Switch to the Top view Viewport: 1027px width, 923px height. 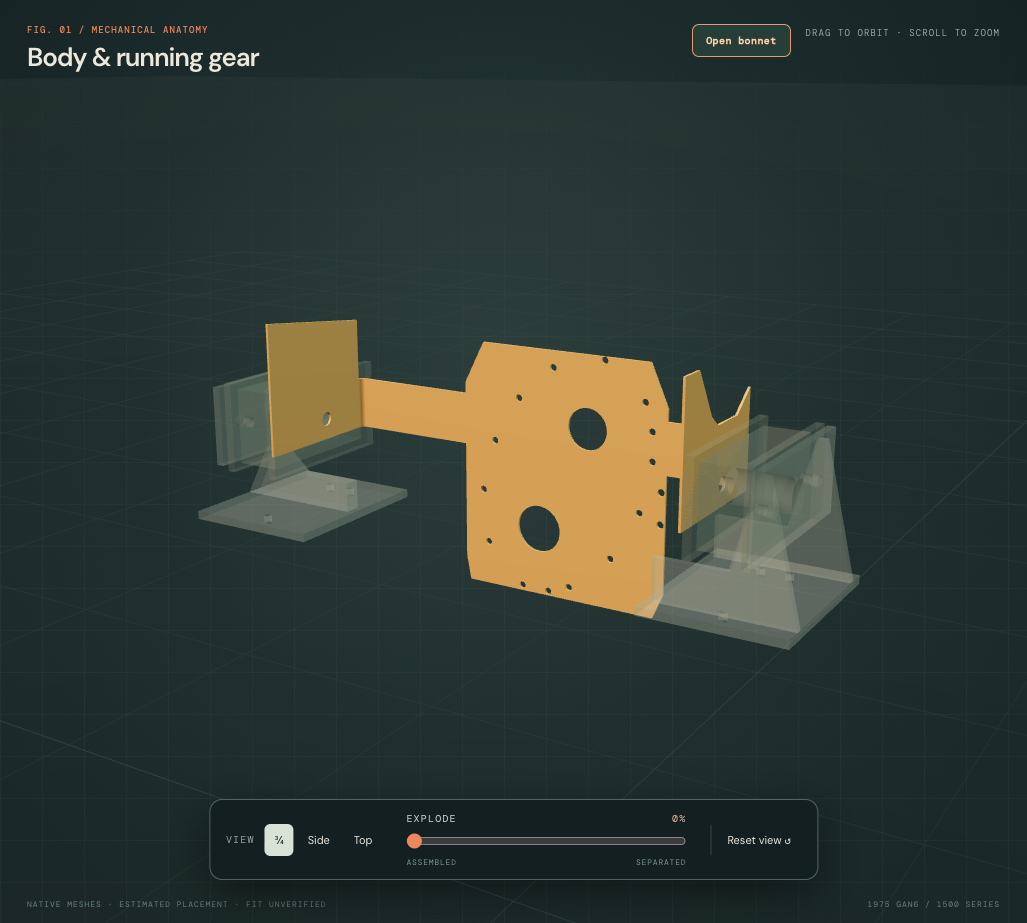tap(363, 840)
